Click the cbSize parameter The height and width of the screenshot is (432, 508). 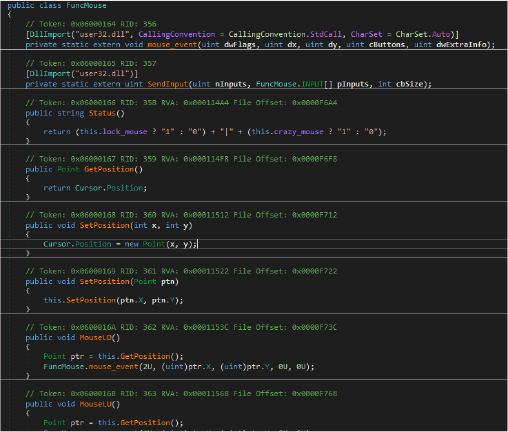point(409,84)
